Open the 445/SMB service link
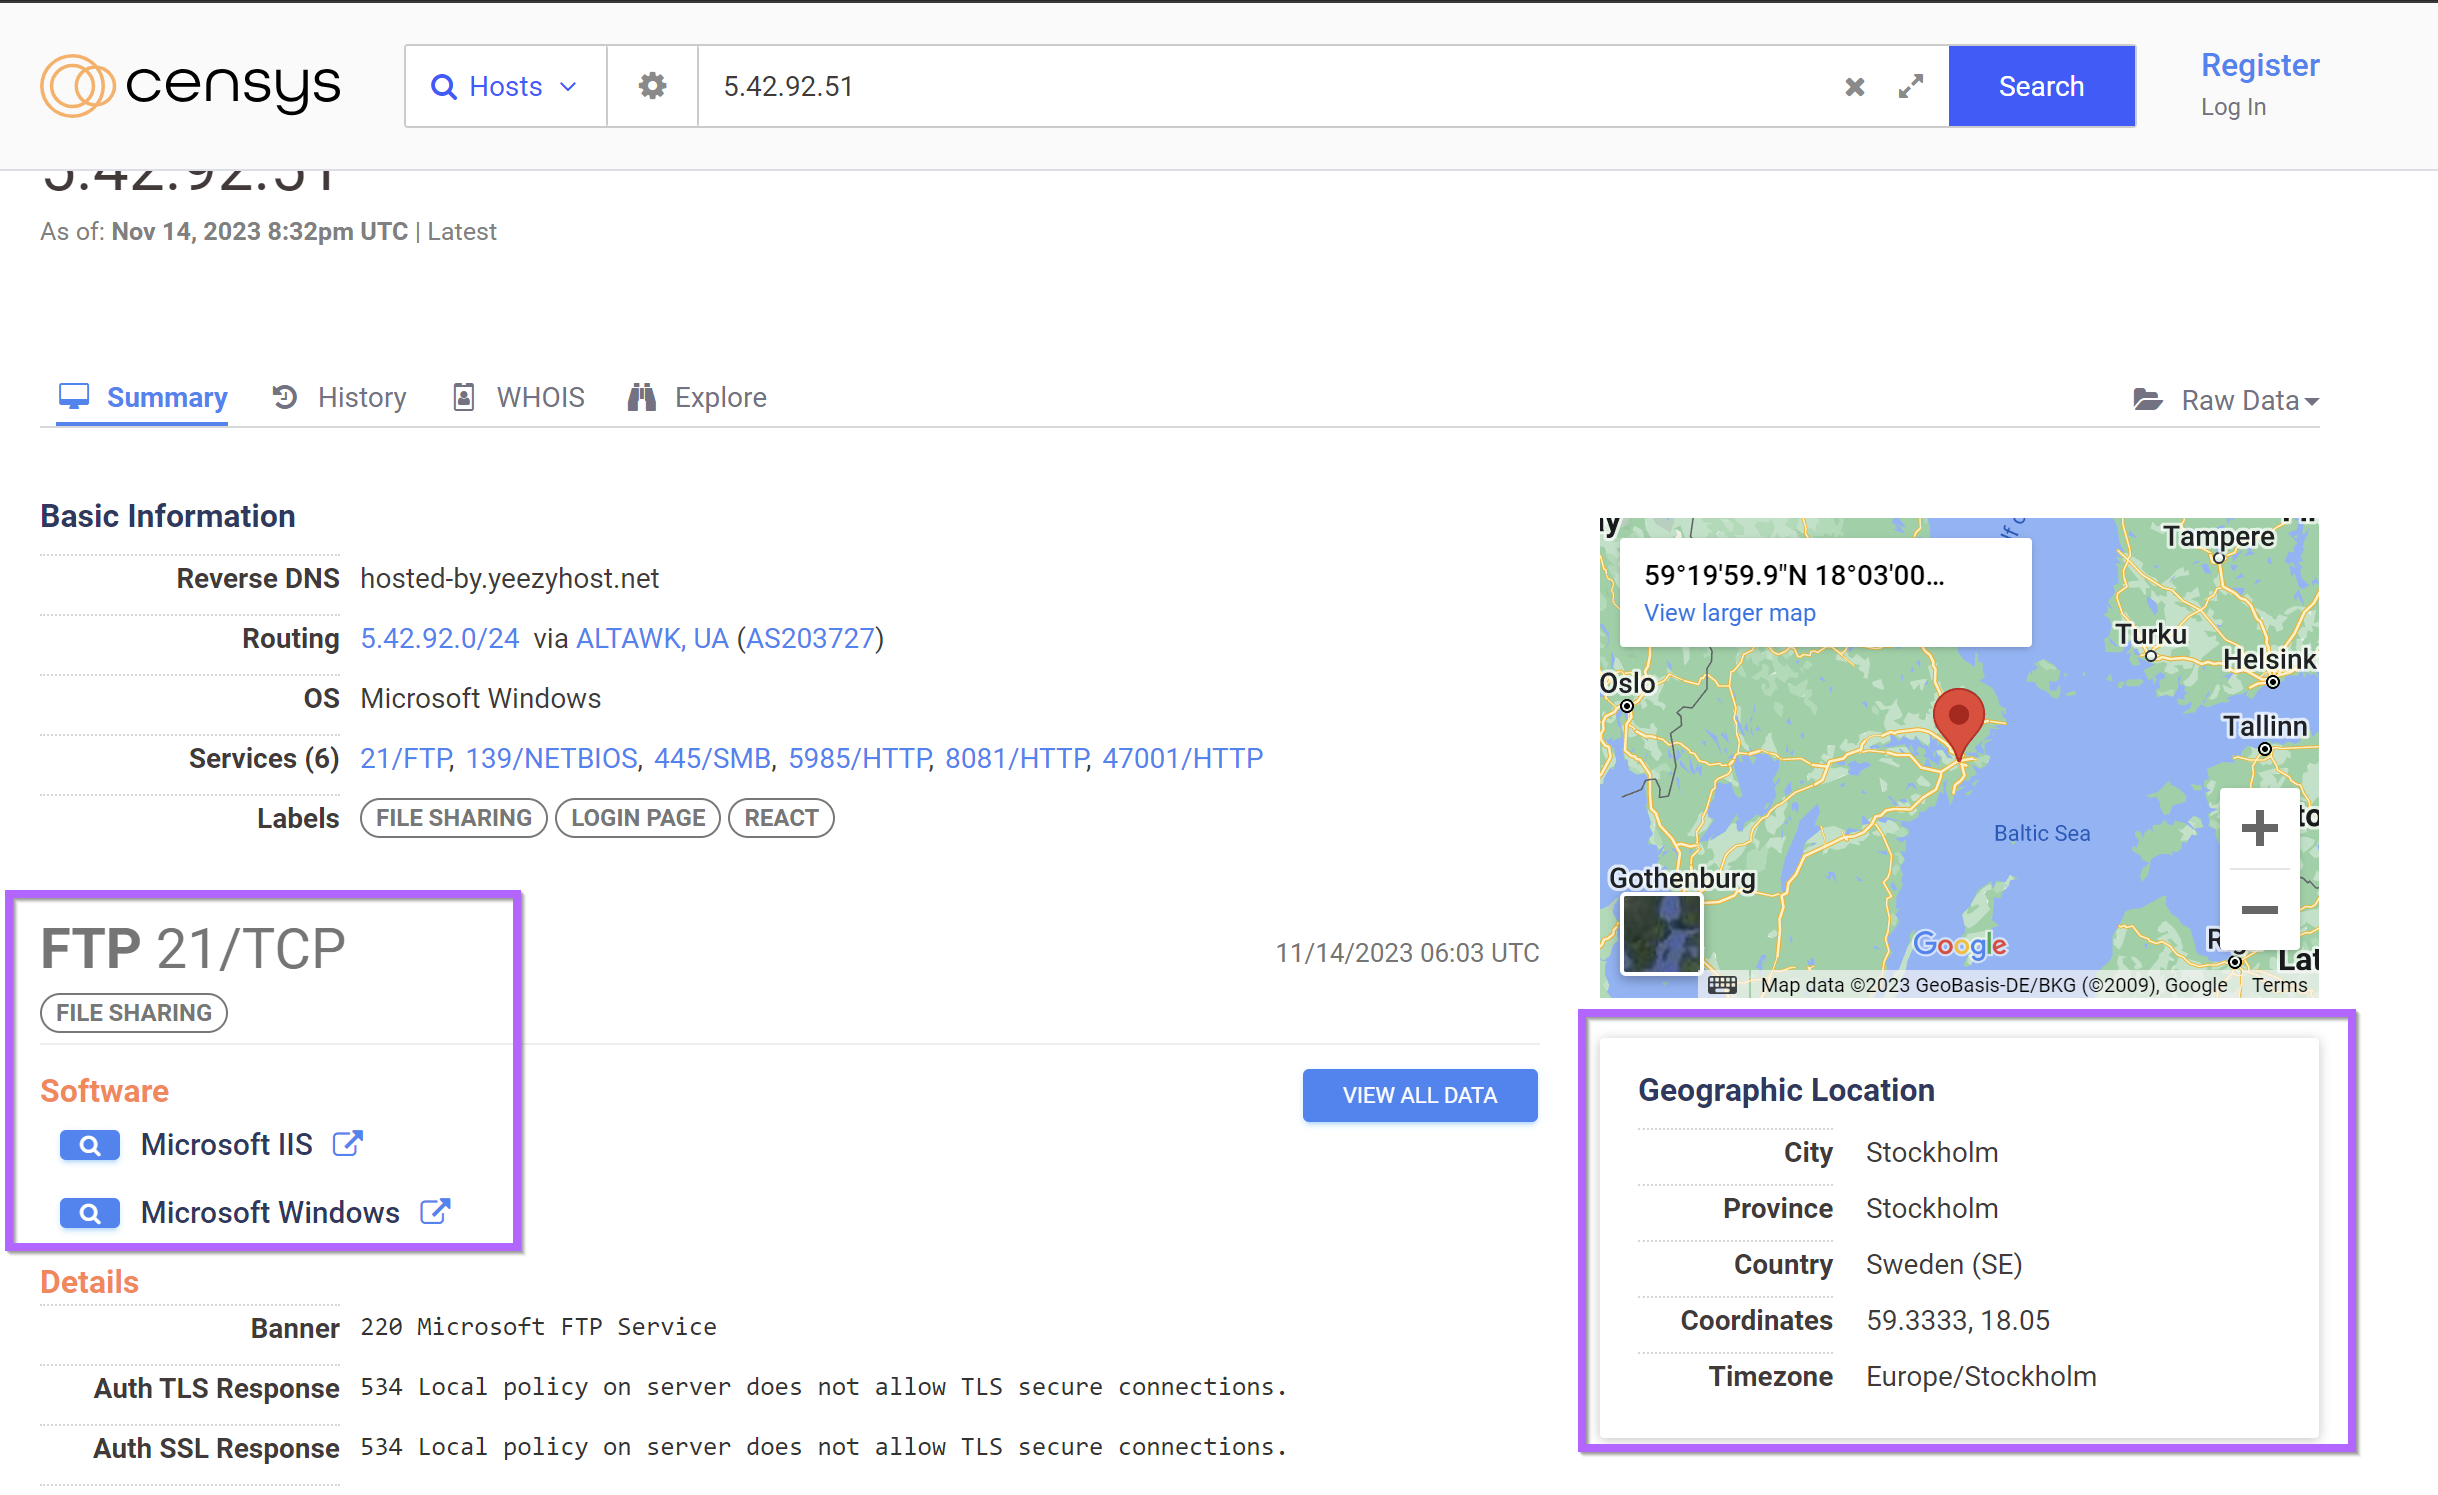This screenshot has height=1495, width=2438. tap(712, 758)
